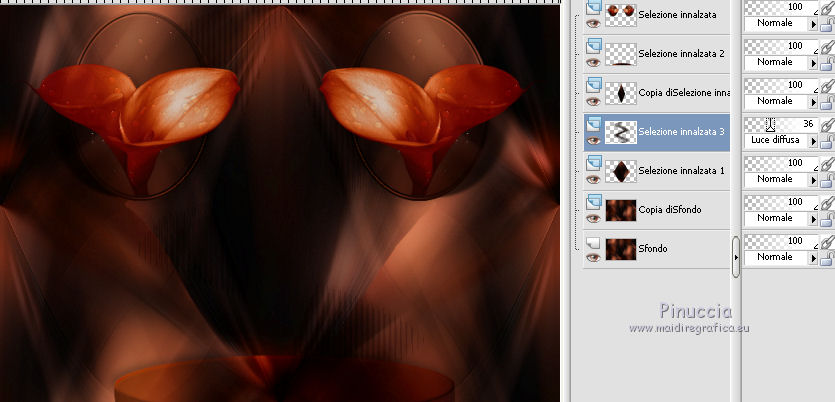Hide the Copia diSfondo layer
Screen dimensions: 835x402
593,218
